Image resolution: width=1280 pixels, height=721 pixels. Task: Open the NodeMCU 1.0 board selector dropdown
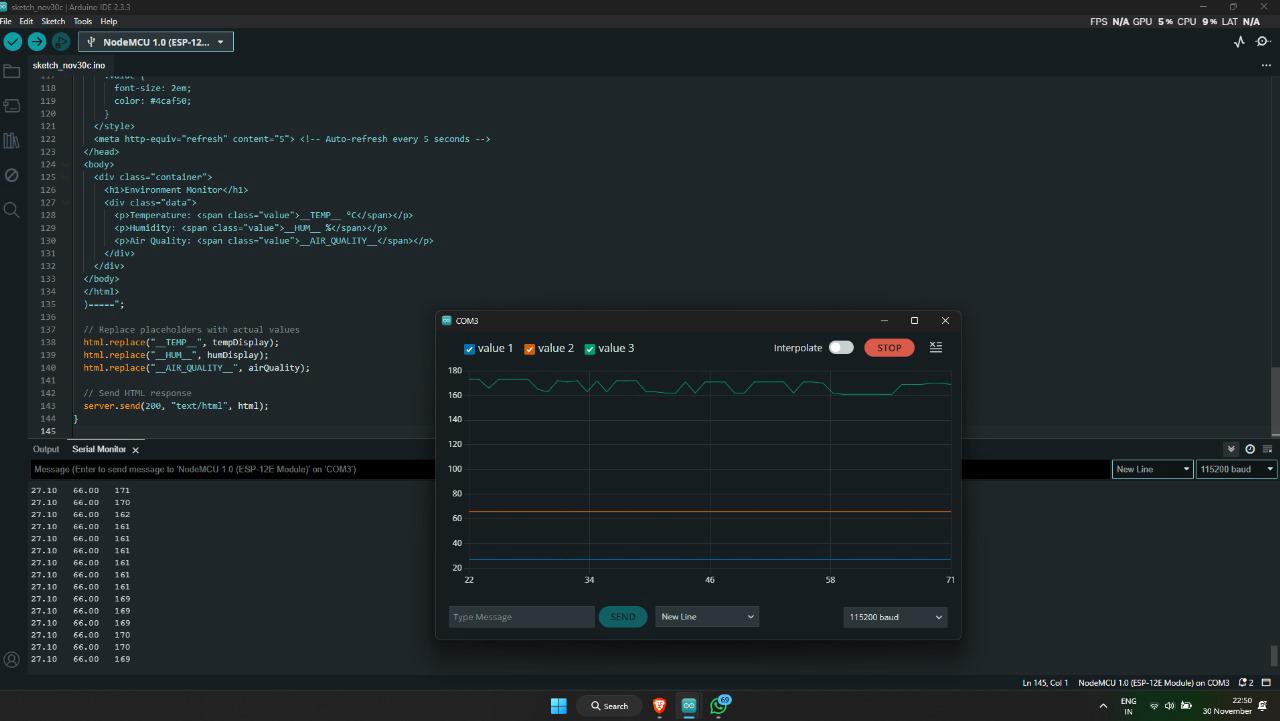point(156,42)
